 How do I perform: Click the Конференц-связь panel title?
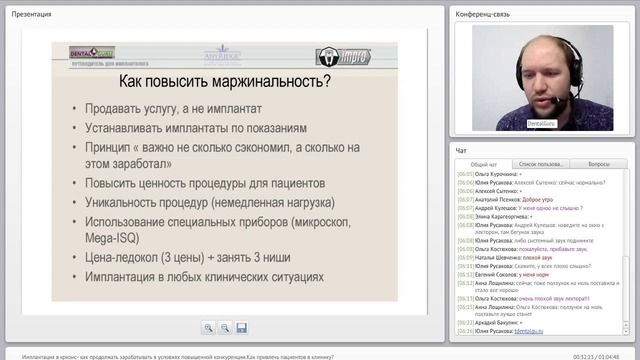(482, 14)
